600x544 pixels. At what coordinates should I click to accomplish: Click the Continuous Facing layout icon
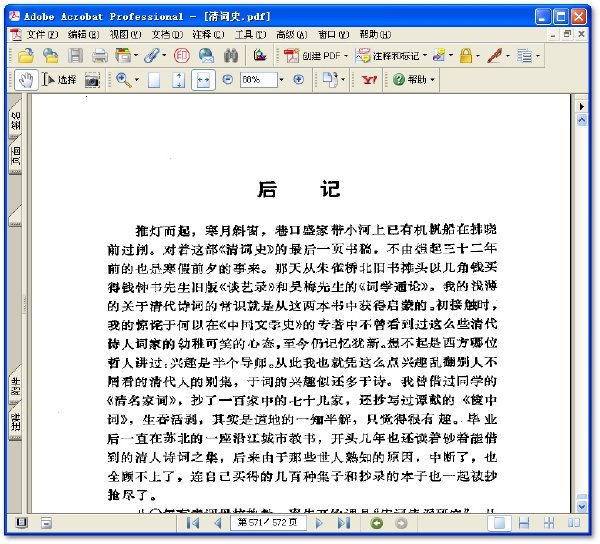point(549,523)
